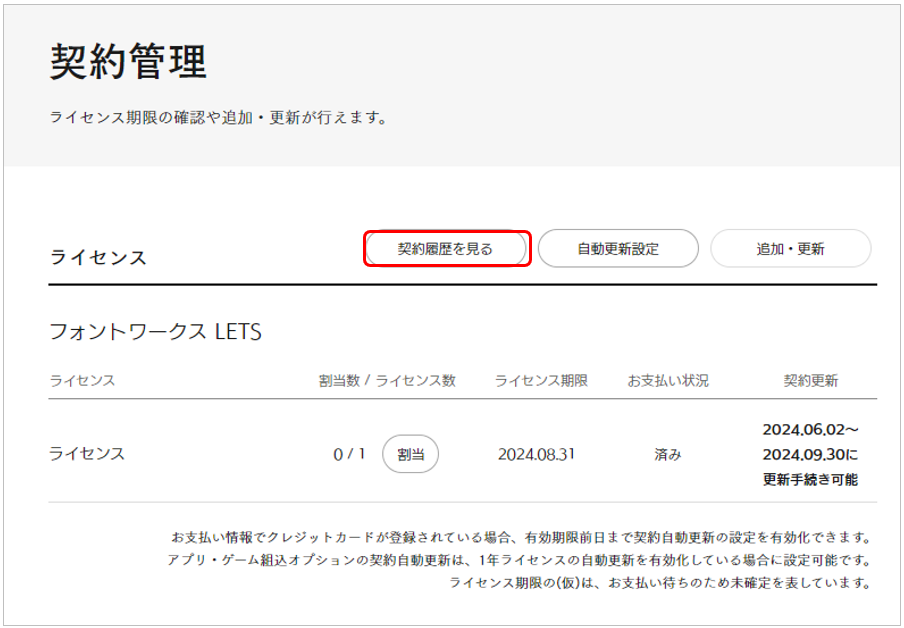This screenshot has height=628, width=904.
Task: Click note about ライセンス期限の(仮)
Action: (x=660, y=582)
